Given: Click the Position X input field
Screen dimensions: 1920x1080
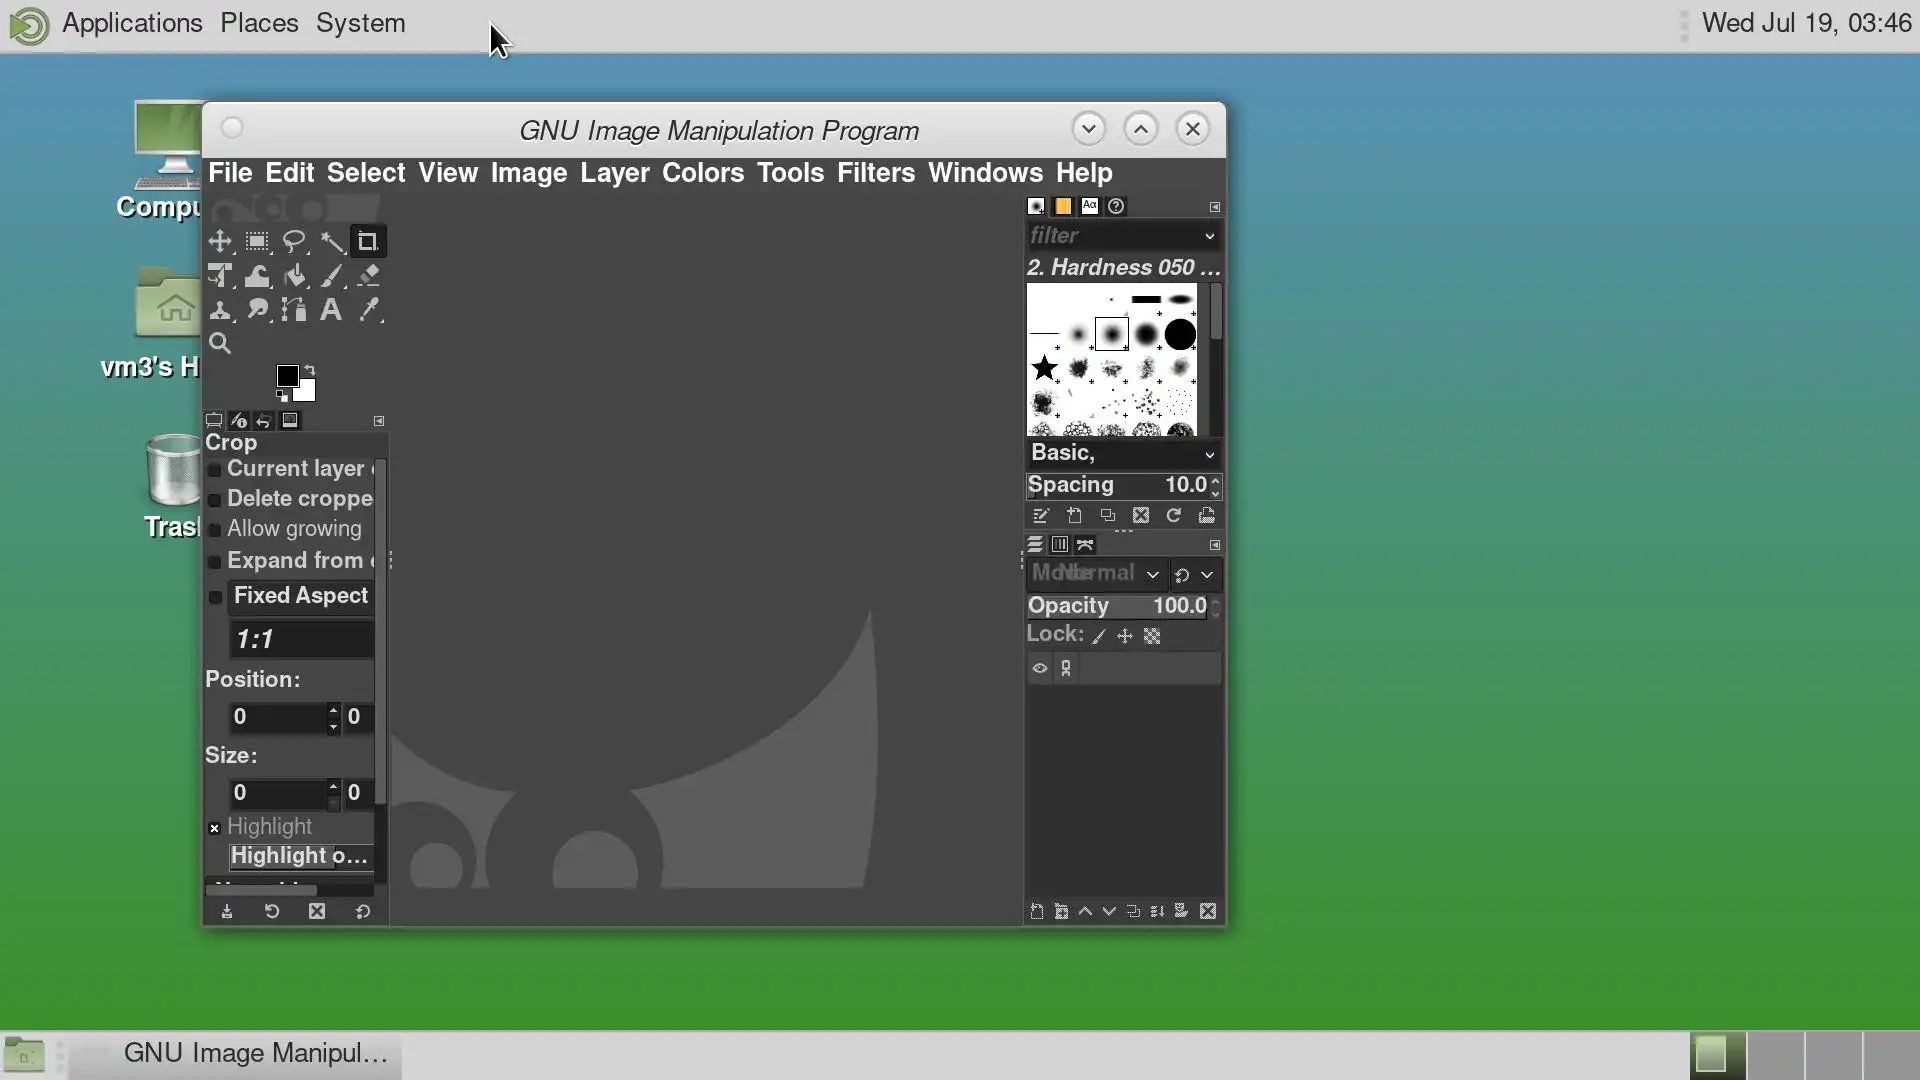Looking at the screenshot, I should pos(278,717).
